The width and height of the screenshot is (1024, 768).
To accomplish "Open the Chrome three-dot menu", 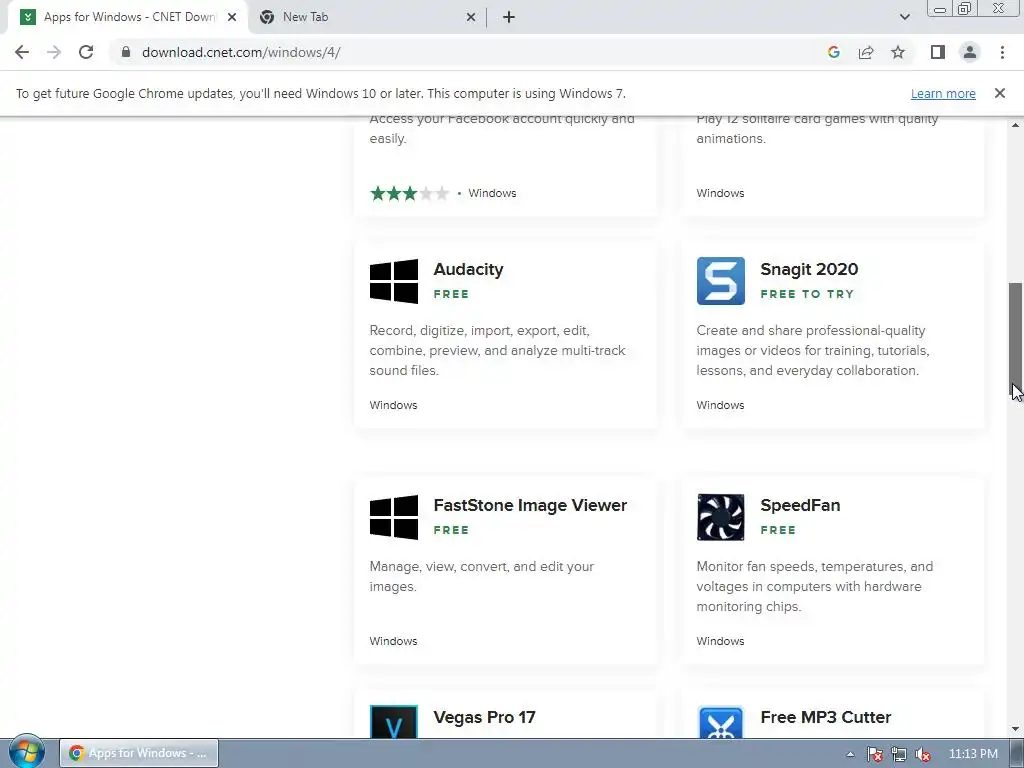I will pyautogui.click(x=1002, y=52).
